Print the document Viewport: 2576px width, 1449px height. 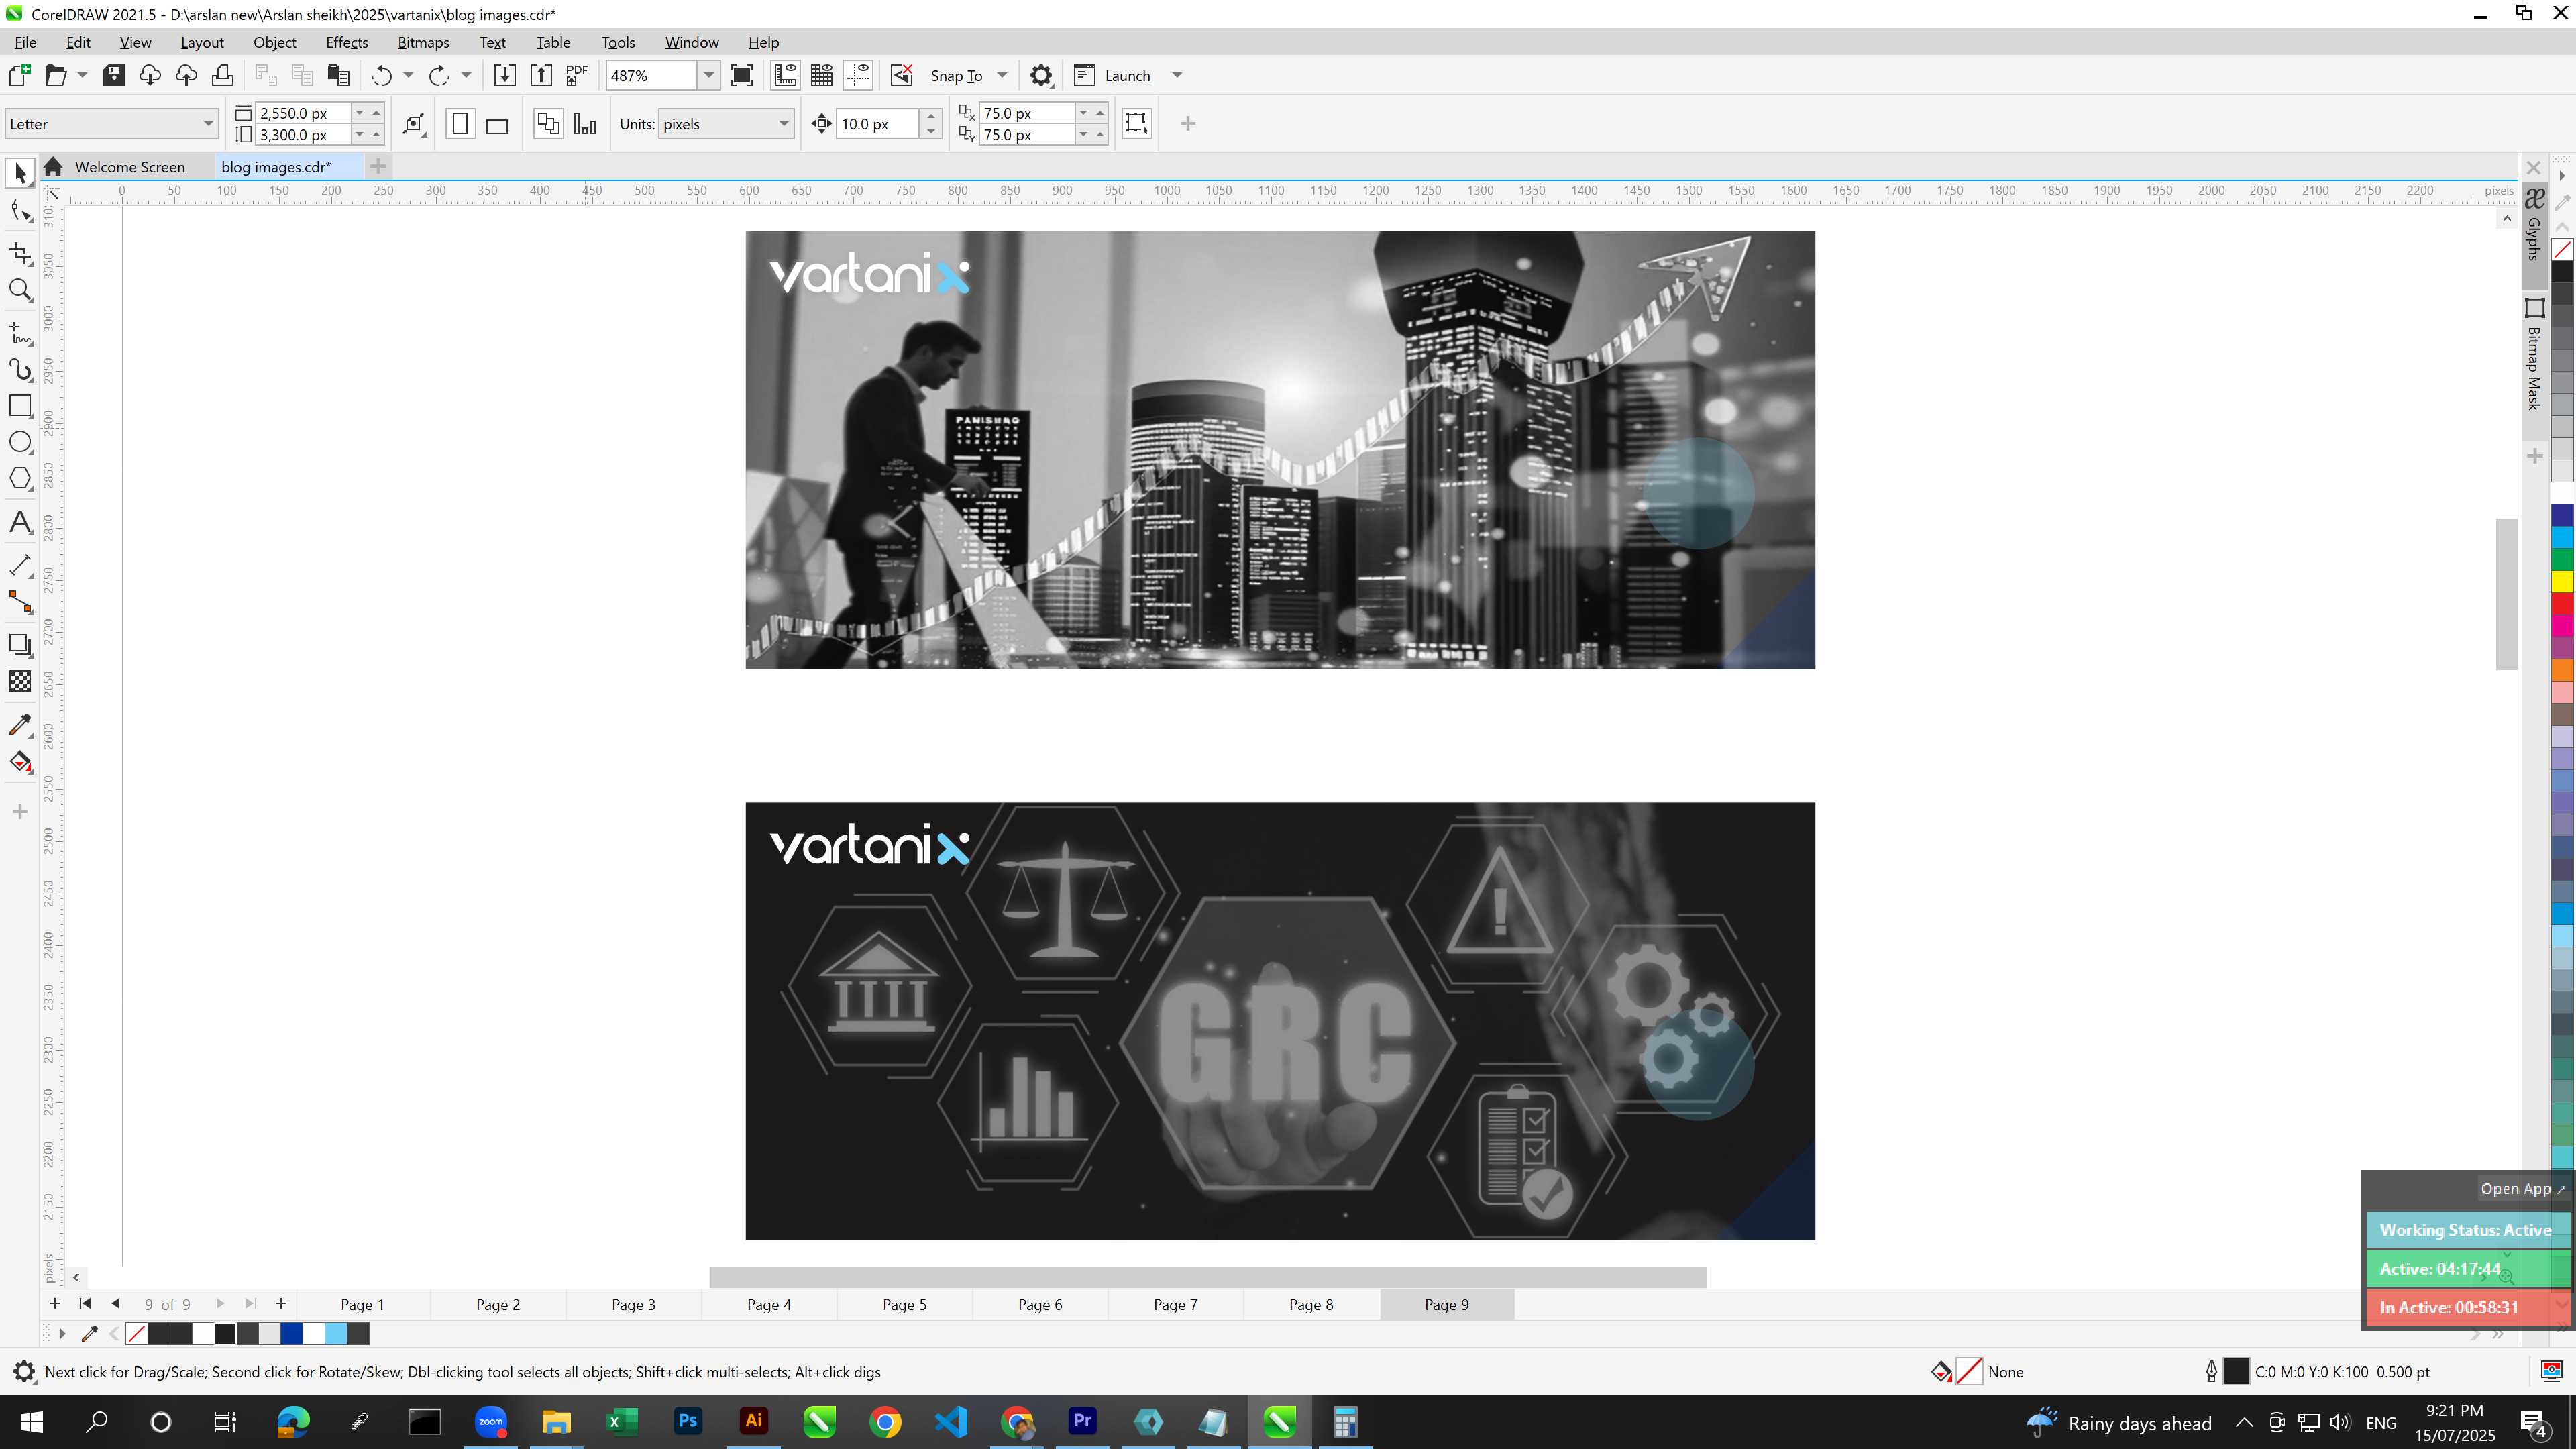click(x=222, y=75)
